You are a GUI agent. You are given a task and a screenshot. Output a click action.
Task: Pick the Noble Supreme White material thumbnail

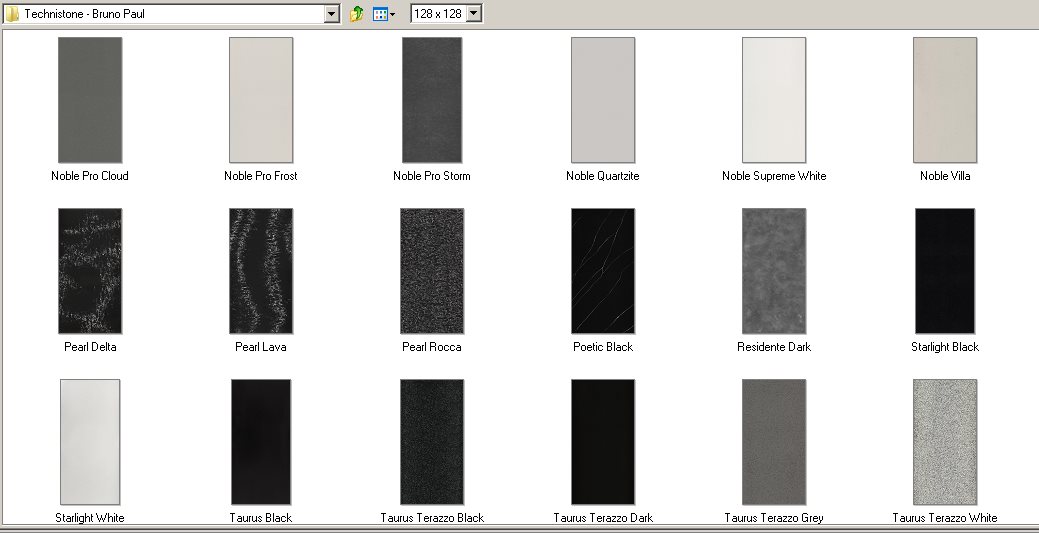coord(774,100)
